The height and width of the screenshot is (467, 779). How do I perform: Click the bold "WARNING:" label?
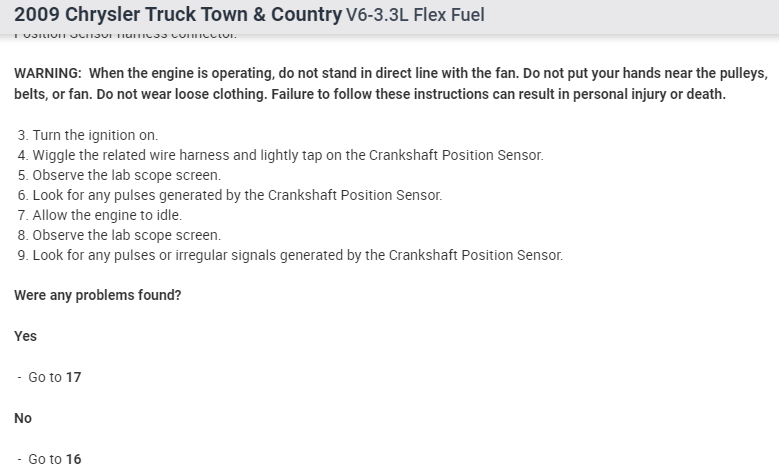[47, 74]
